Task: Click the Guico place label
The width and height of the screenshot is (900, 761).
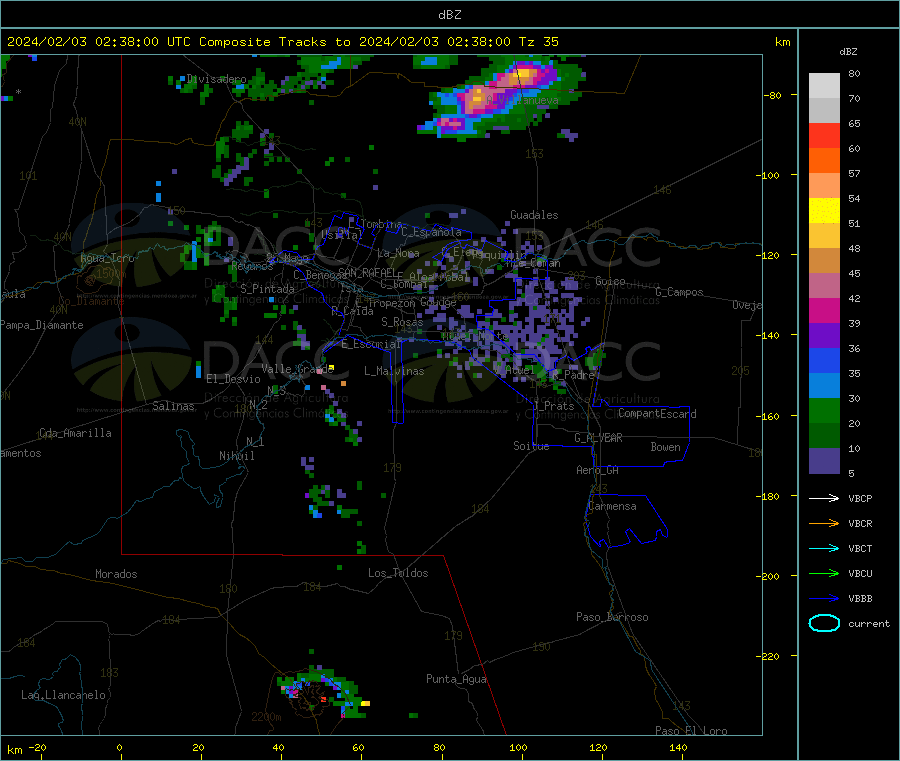Action: [610, 281]
